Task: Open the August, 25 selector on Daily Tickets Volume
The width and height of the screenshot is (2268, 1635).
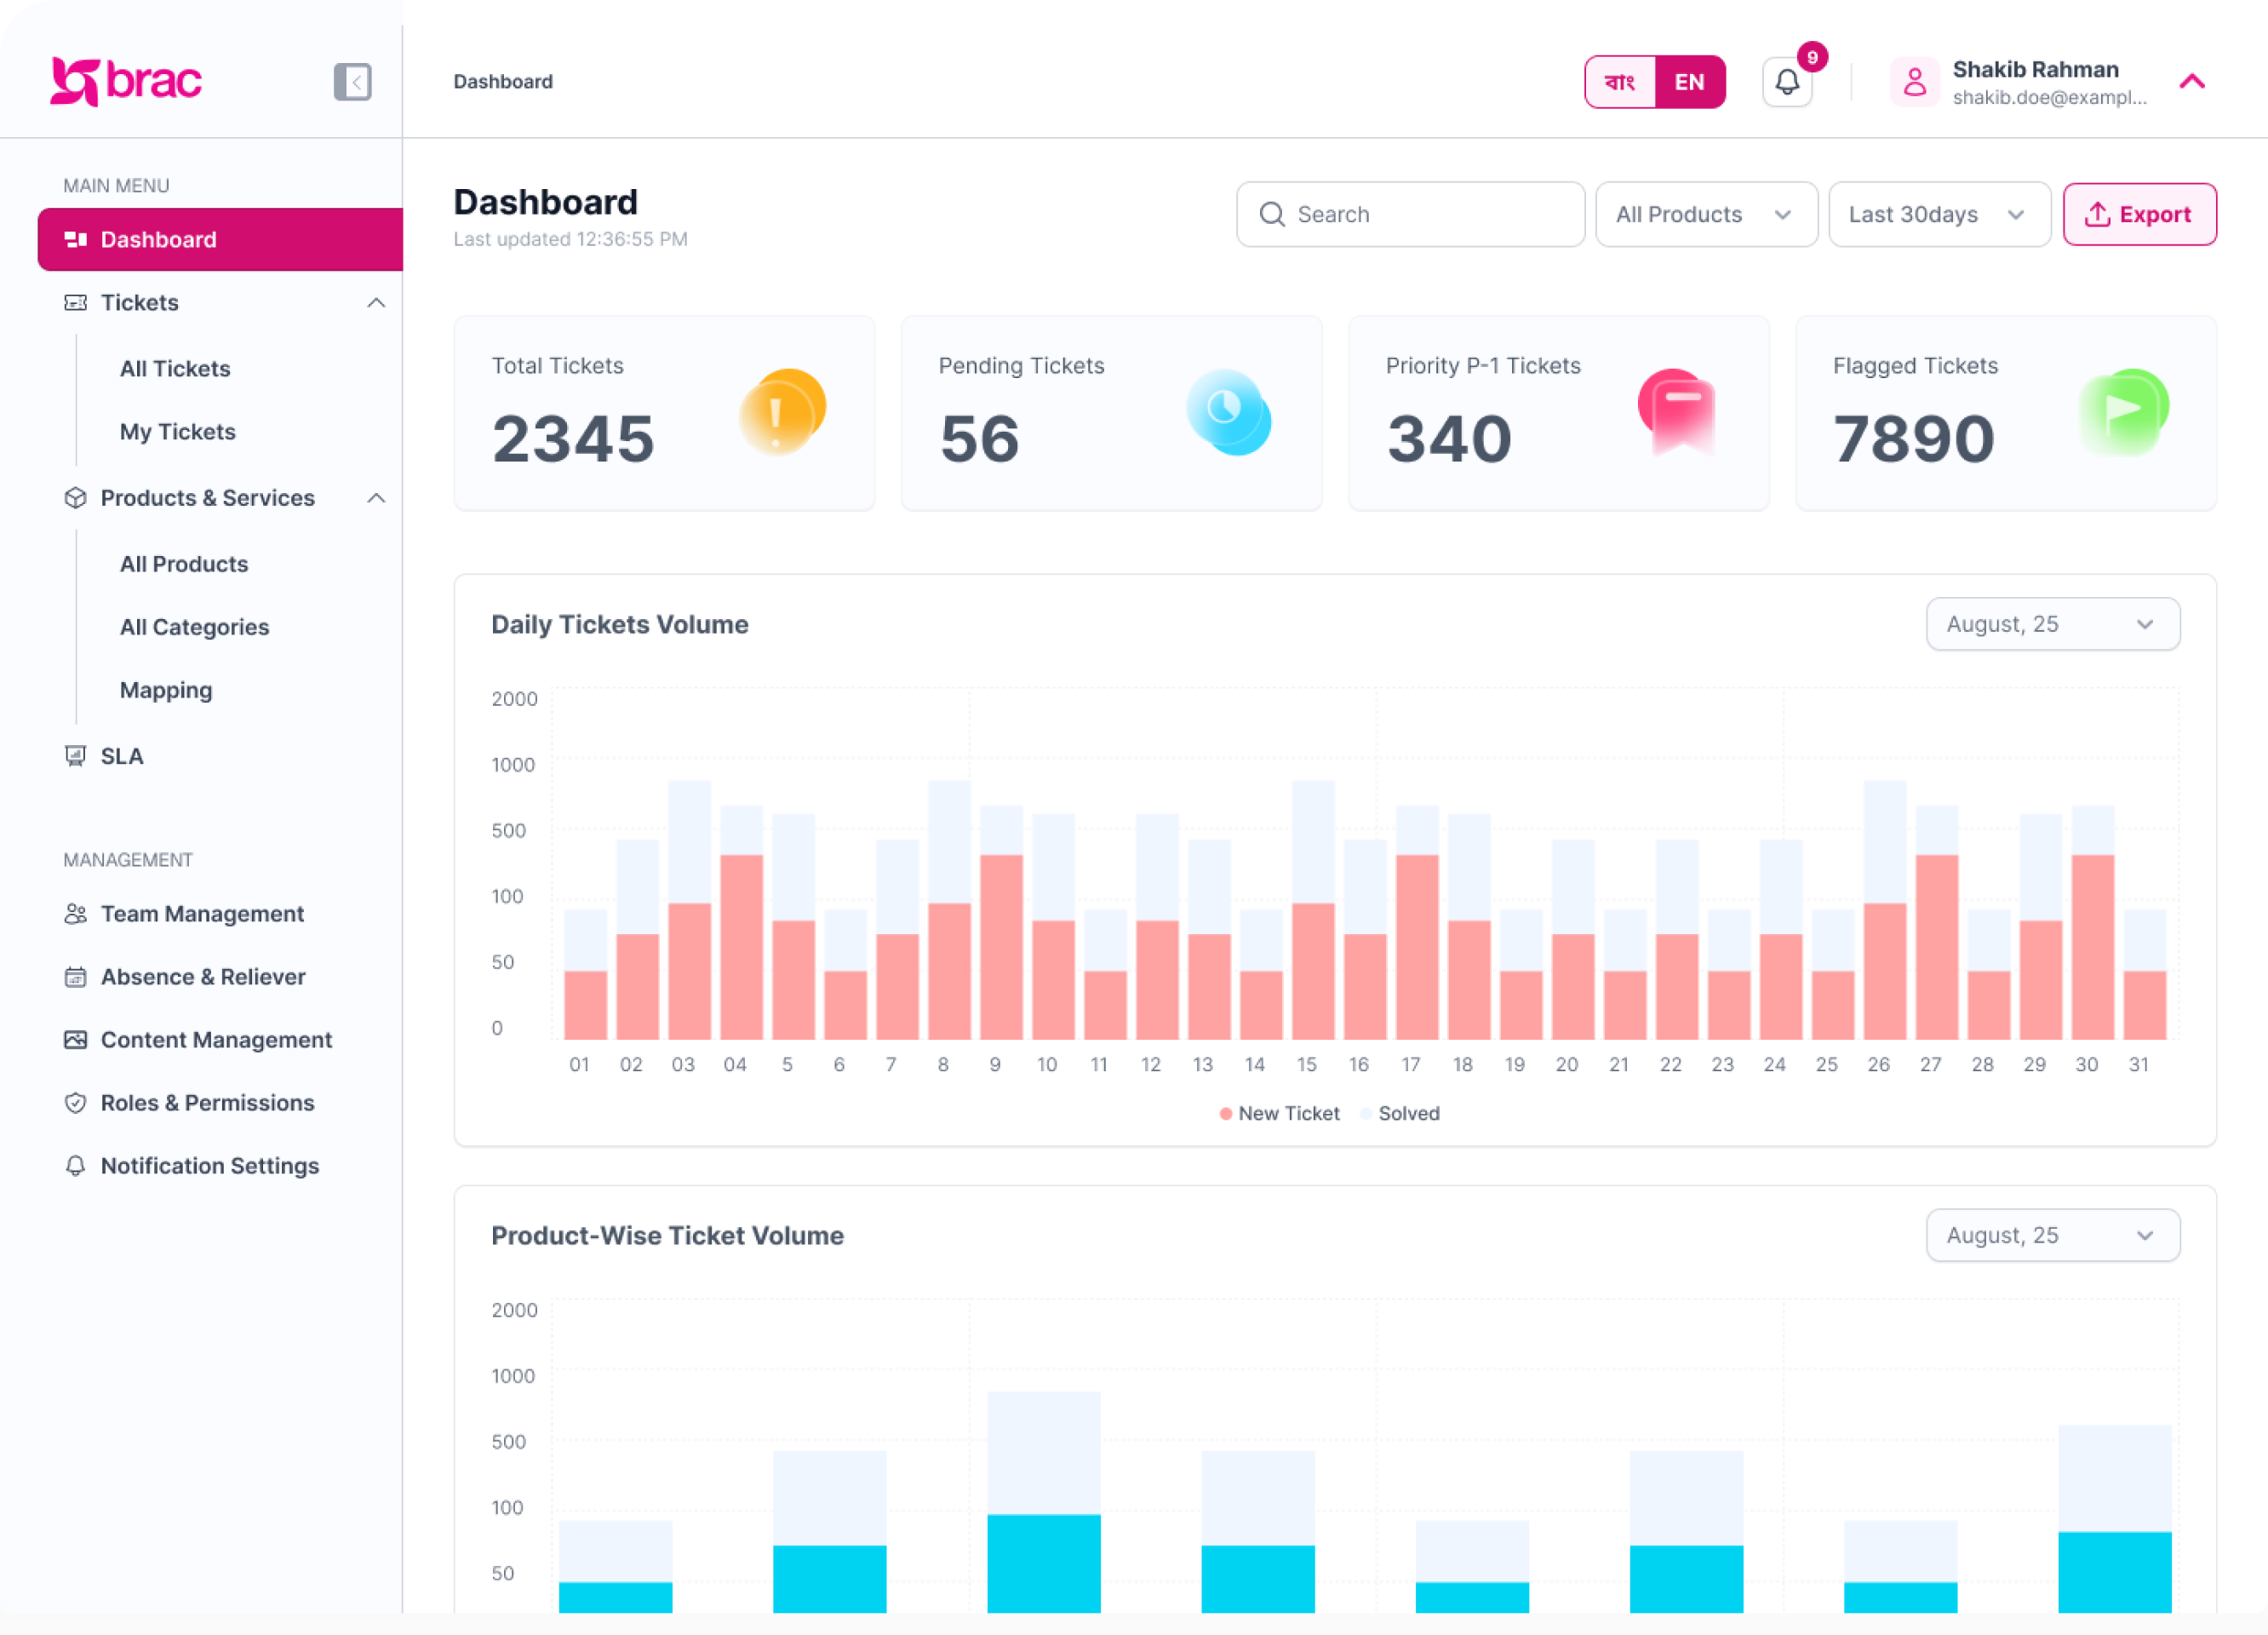Action: (x=2053, y=623)
